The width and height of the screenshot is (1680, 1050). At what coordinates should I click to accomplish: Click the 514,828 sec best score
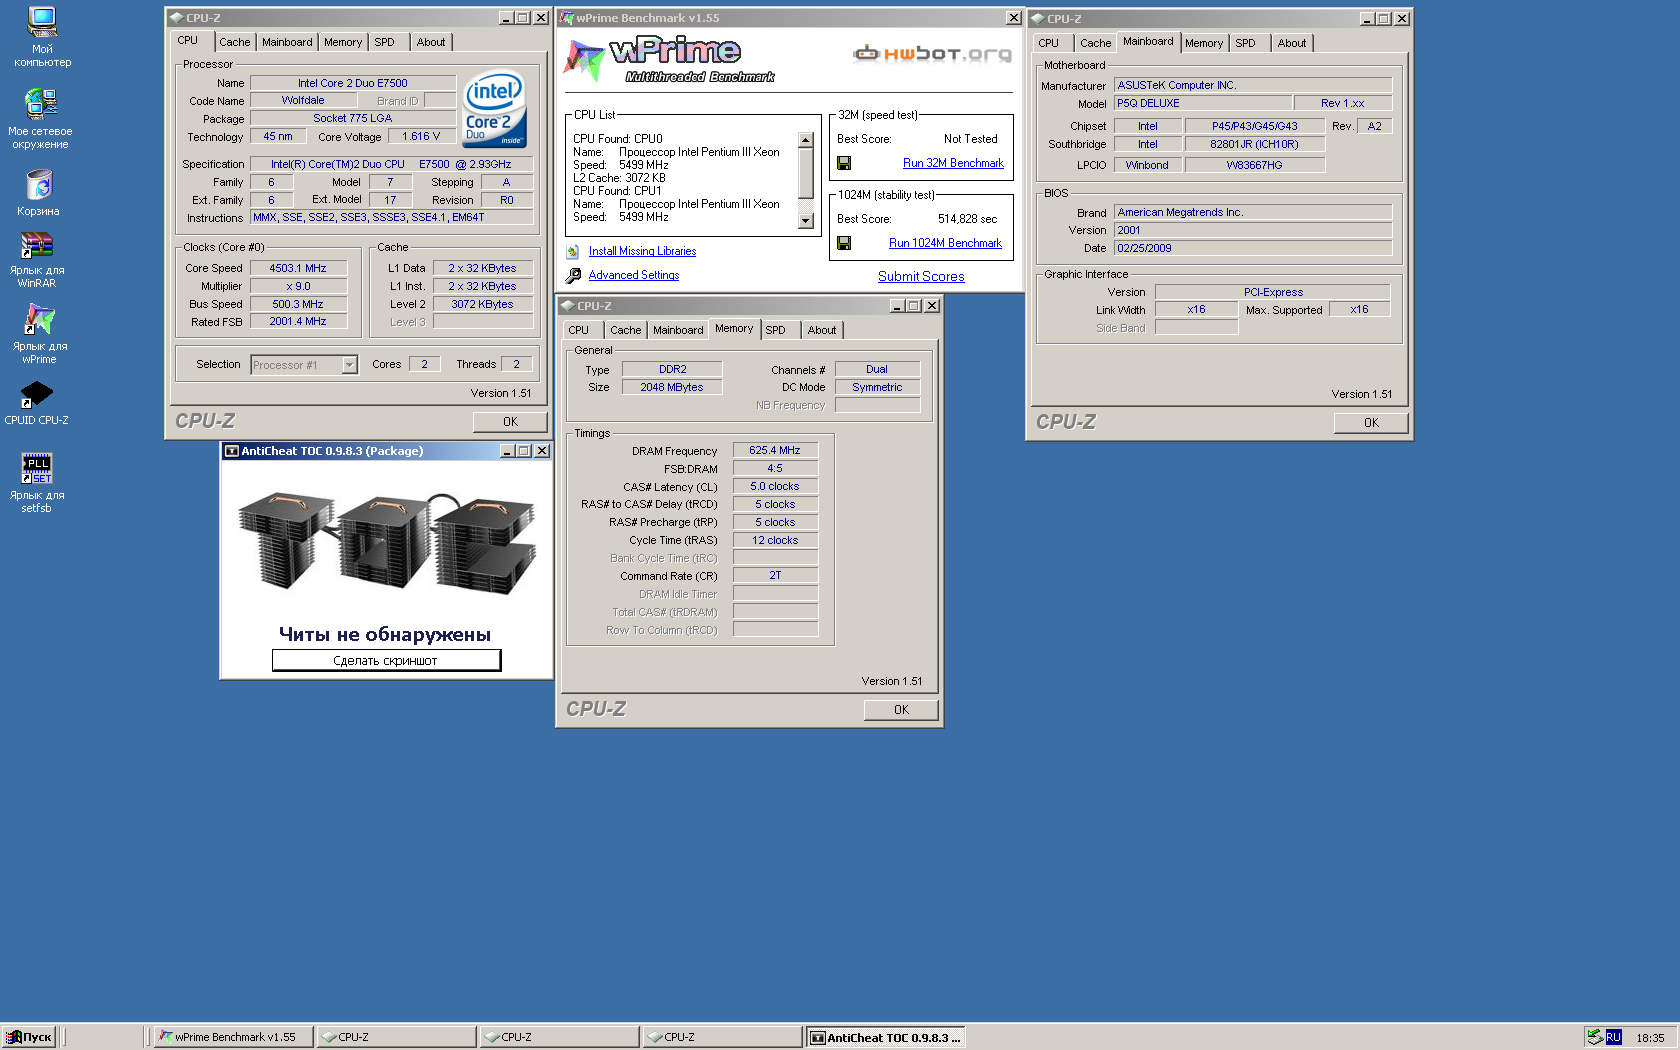pos(967,219)
